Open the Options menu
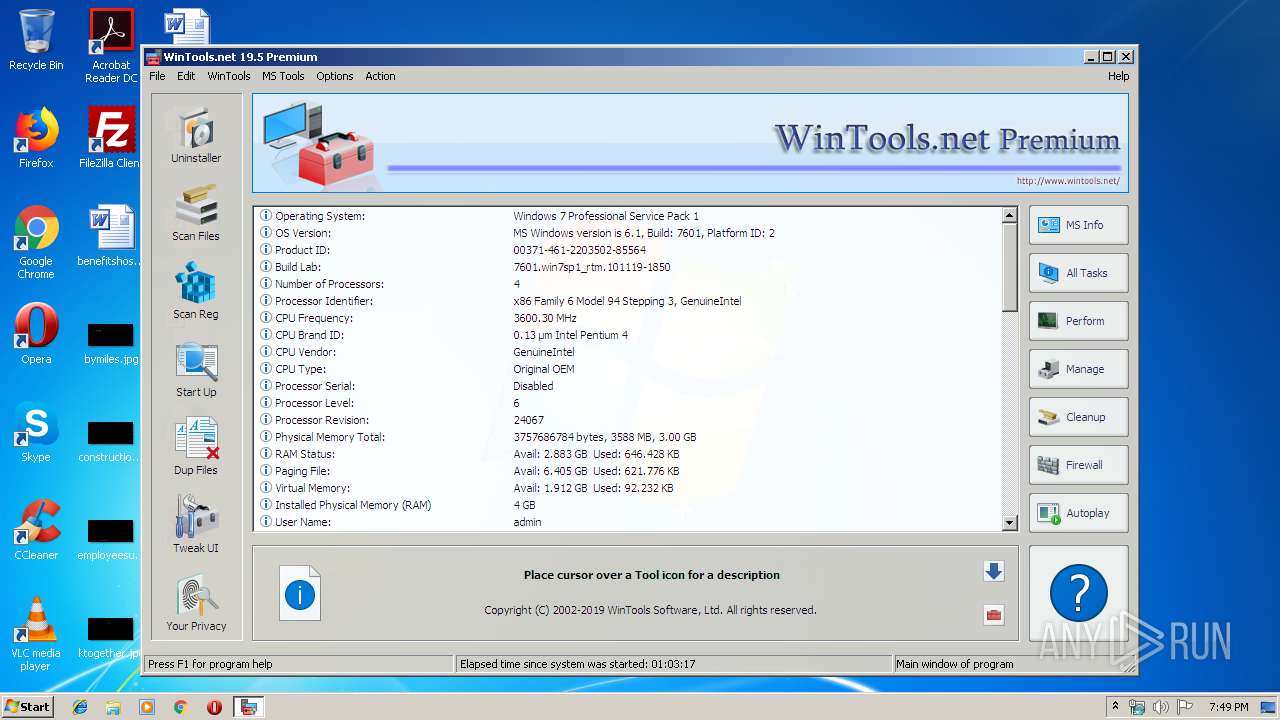Image resolution: width=1280 pixels, height=720 pixels. coord(335,76)
